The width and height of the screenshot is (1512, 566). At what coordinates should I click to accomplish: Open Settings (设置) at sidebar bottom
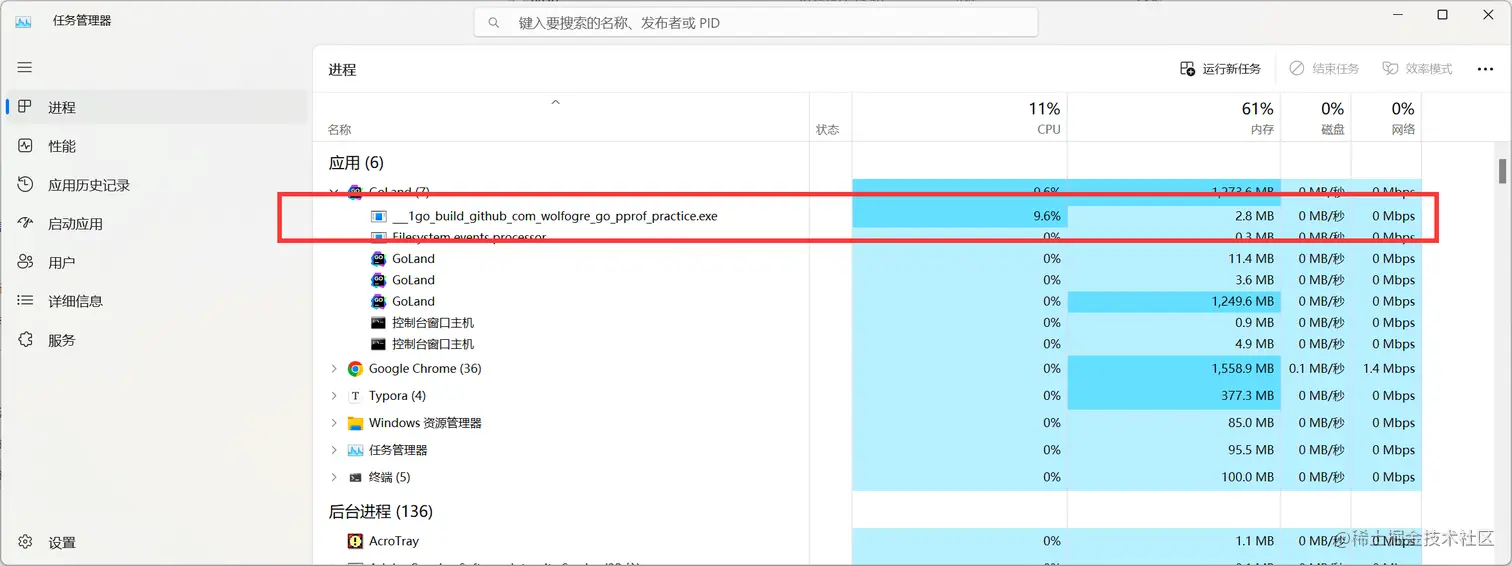(157, 542)
